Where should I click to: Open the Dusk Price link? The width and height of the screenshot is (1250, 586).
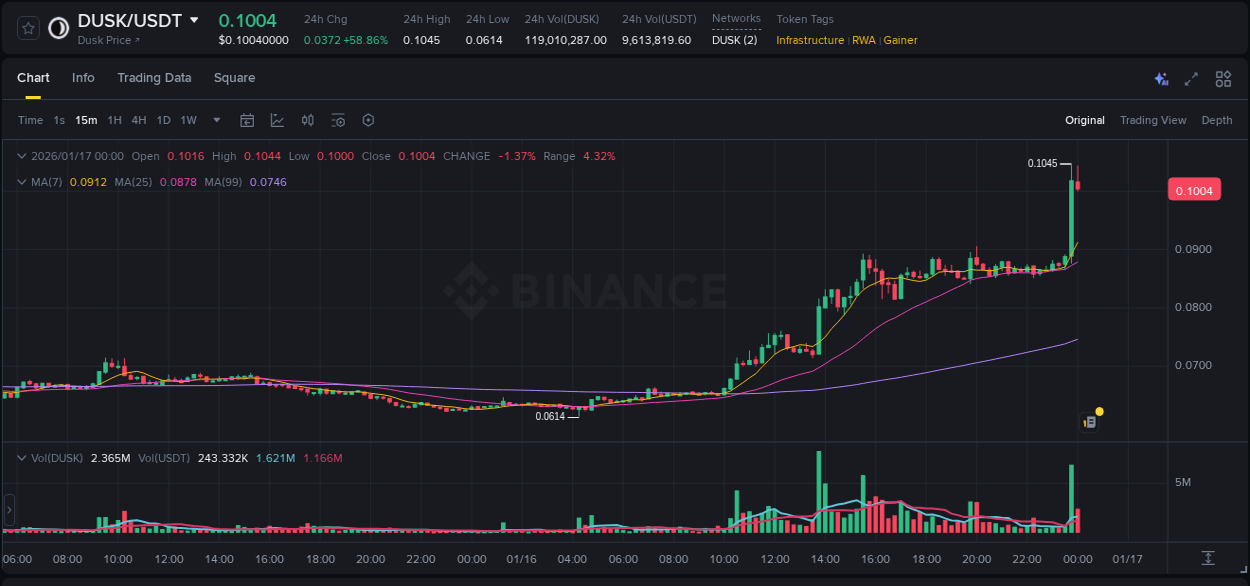102,40
